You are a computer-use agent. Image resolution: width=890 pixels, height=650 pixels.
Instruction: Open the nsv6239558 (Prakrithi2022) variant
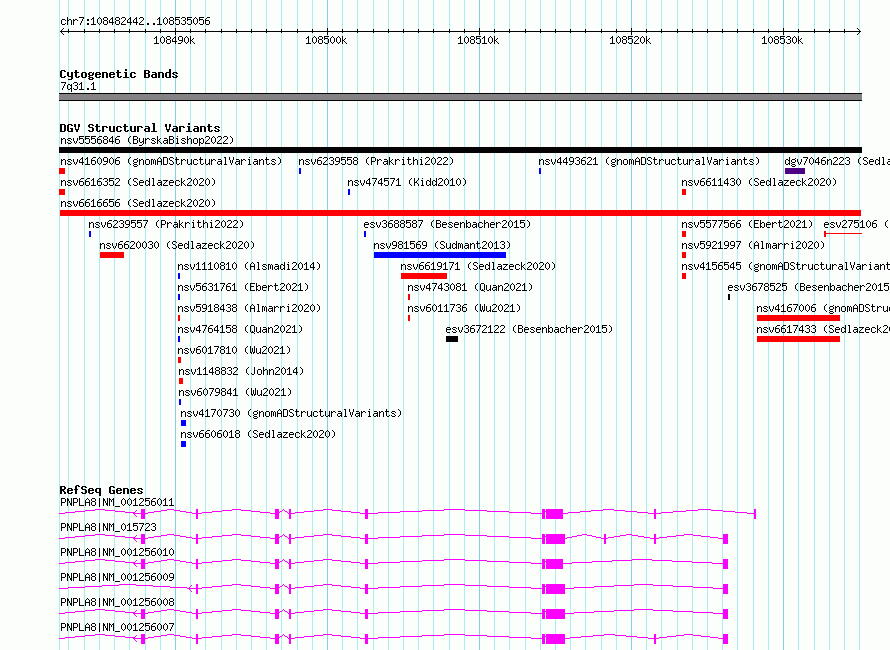pyautogui.click(x=376, y=161)
